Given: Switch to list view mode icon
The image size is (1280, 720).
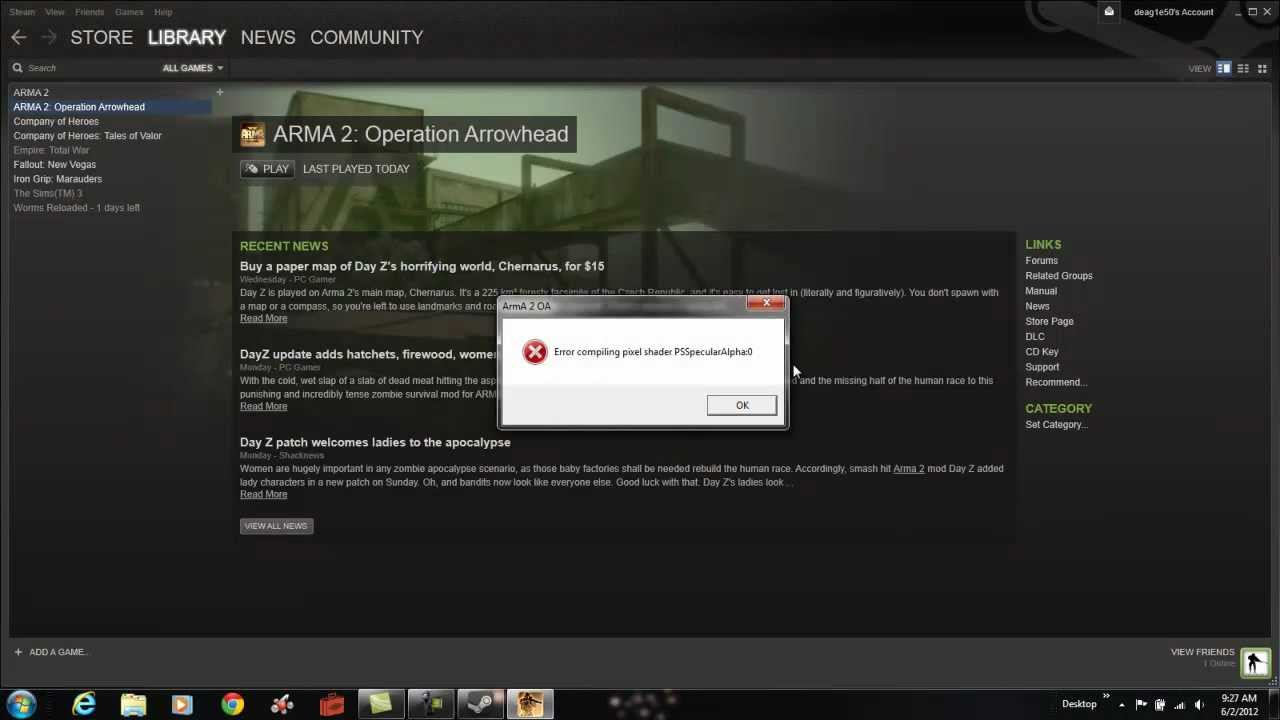Looking at the screenshot, I should click(x=1243, y=68).
